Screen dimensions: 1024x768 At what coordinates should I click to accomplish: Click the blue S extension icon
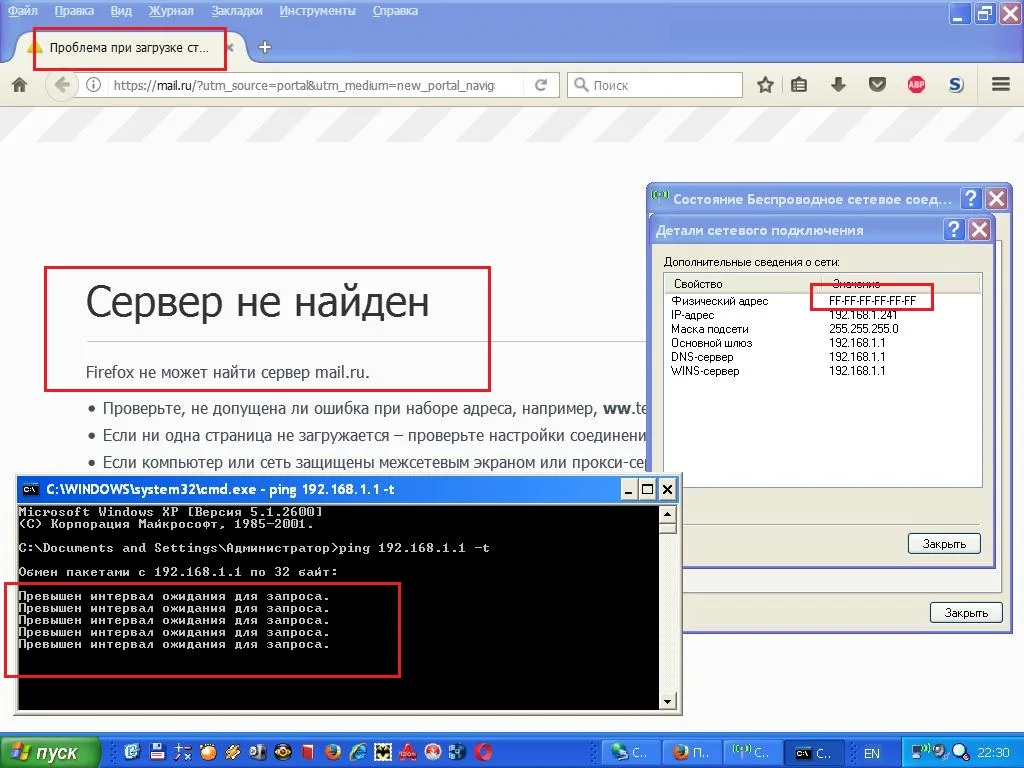(x=955, y=85)
